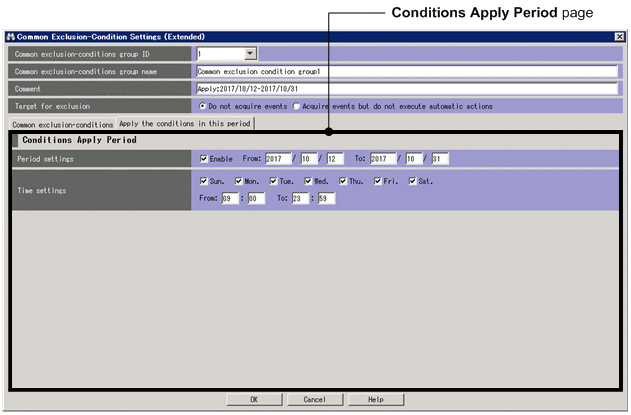The image size is (631, 415).
Task: Select Acquire events but no automatic actions
Action: click(296, 105)
